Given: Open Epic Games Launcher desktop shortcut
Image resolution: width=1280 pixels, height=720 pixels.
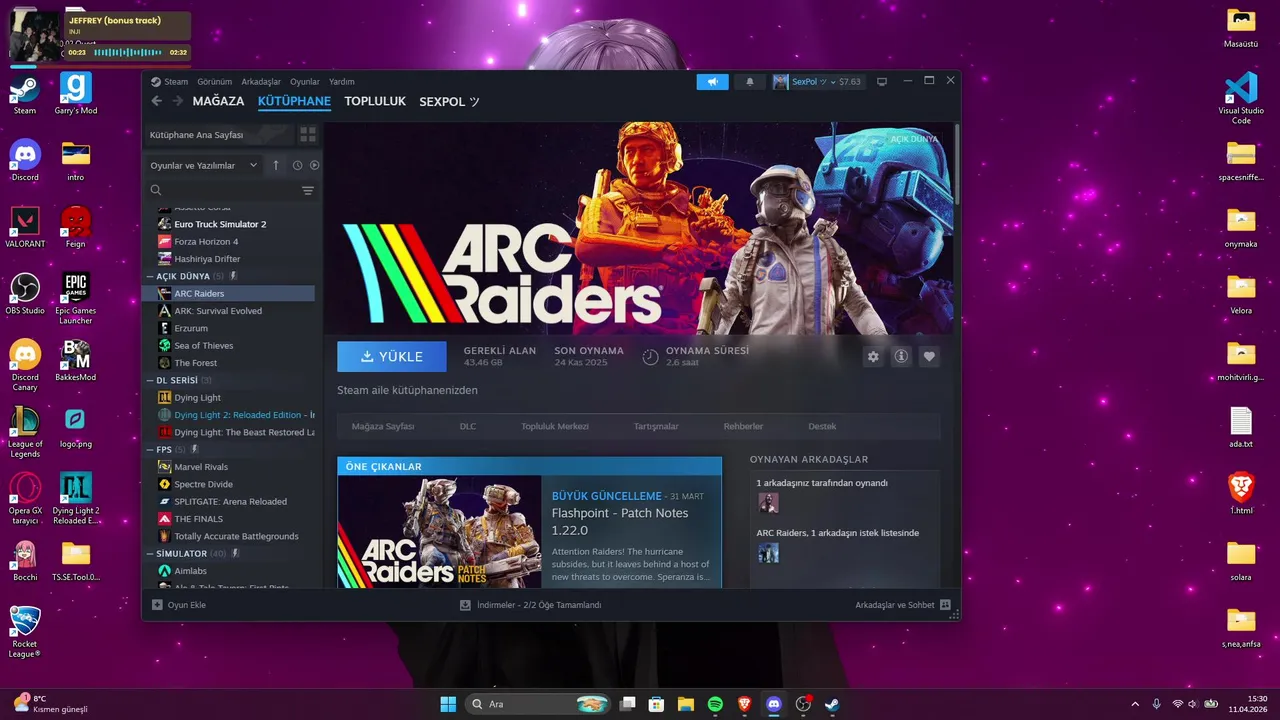Looking at the screenshot, I should coord(76,298).
